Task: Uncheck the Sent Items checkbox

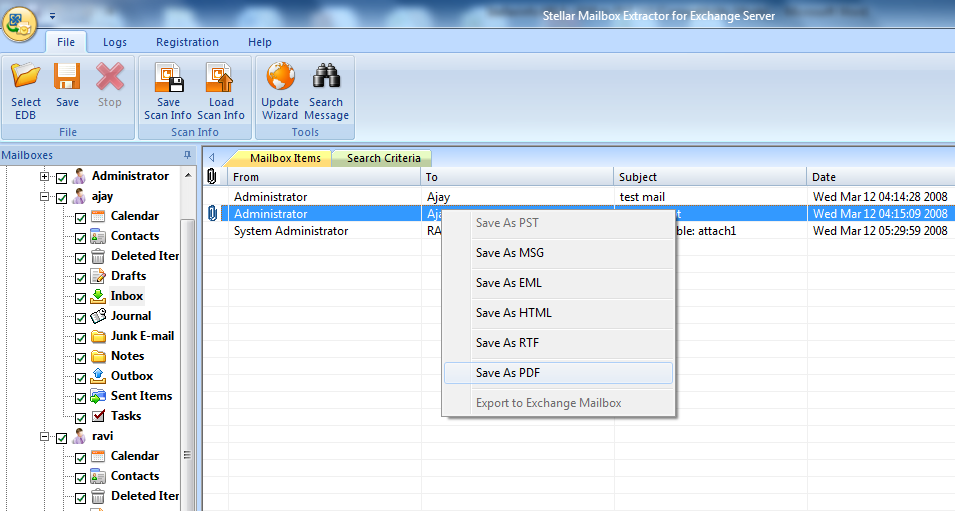Action: tap(80, 398)
